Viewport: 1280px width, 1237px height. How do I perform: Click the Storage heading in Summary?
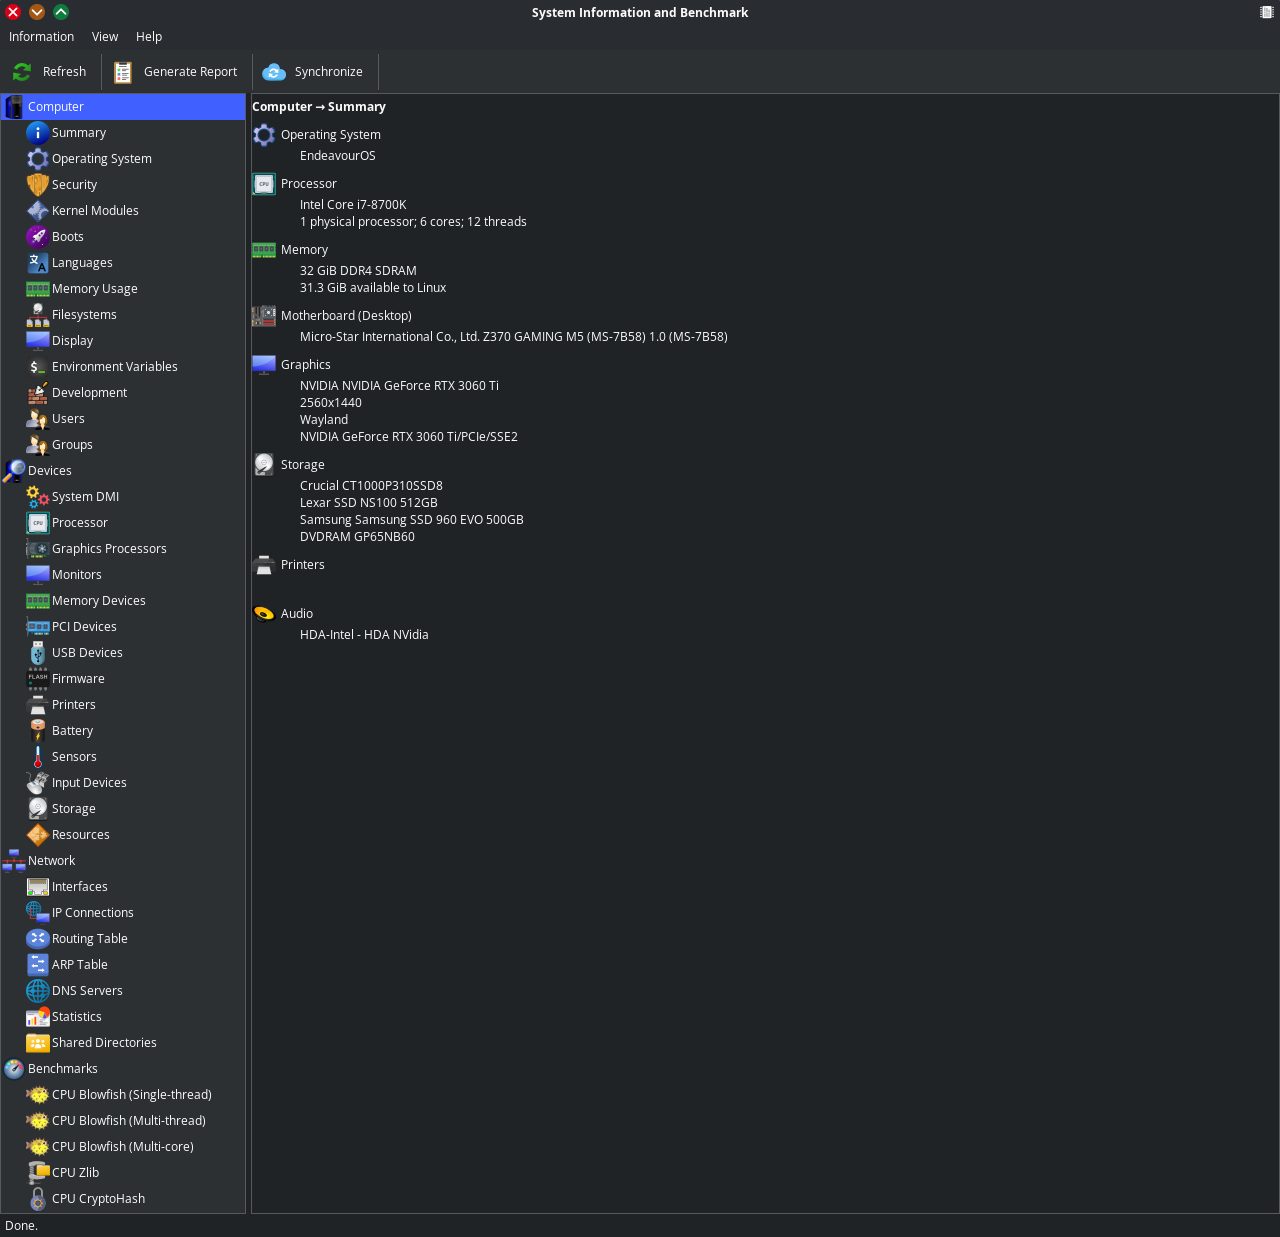(x=302, y=465)
